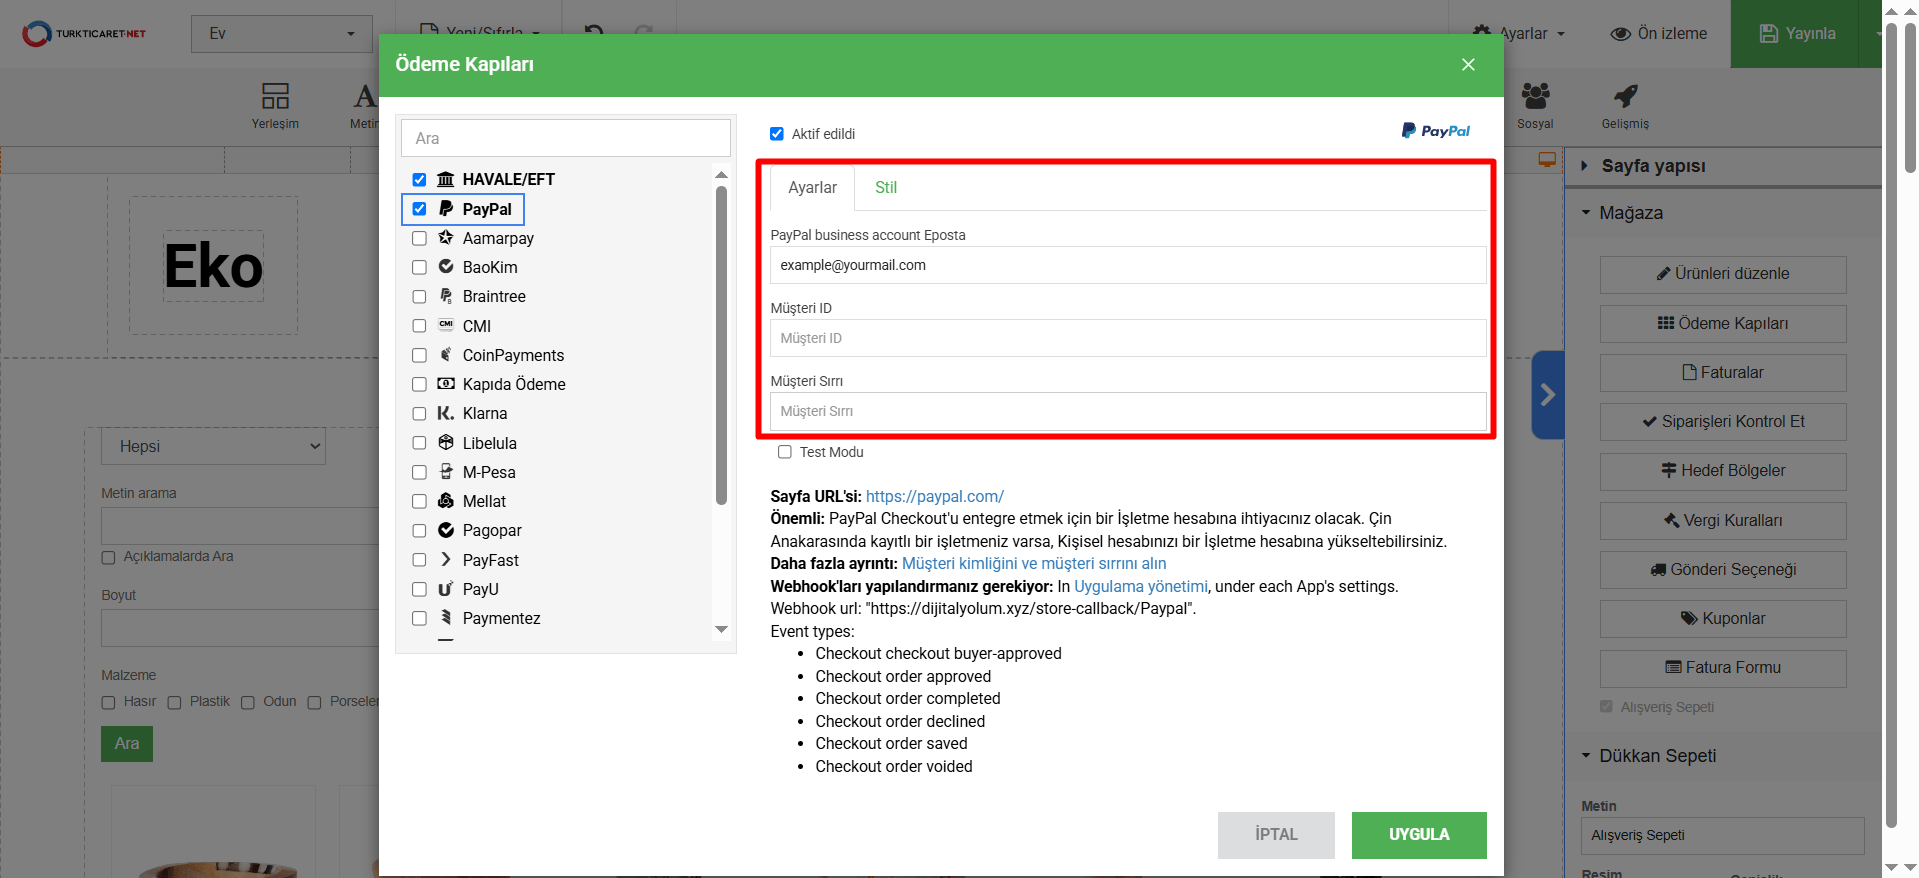Image resolution: width=1919 pixels, height=878 pixels.
Task: Click the Aamarpay icon
Action: pos(446,238)
